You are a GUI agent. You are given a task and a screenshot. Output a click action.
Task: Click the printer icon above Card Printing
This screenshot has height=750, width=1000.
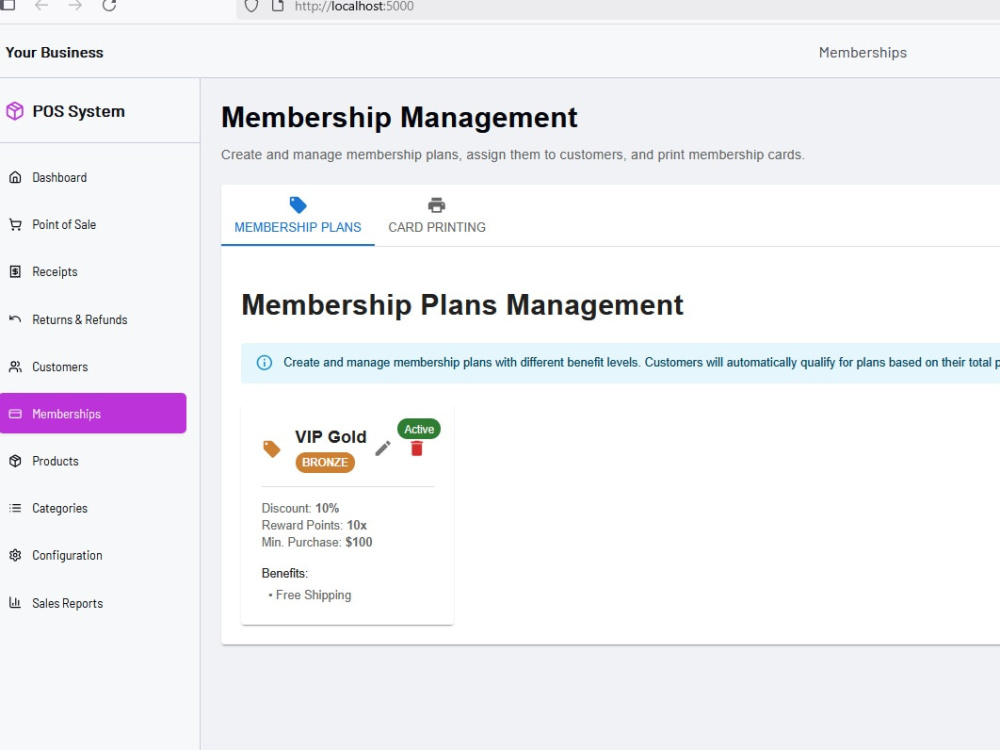point(437,205)
